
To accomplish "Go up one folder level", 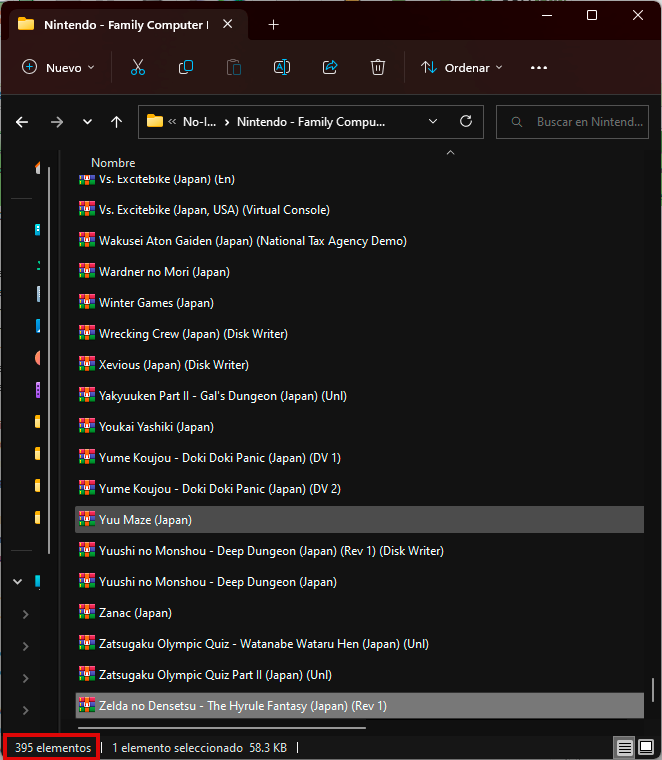I will [x=116, y=122].
